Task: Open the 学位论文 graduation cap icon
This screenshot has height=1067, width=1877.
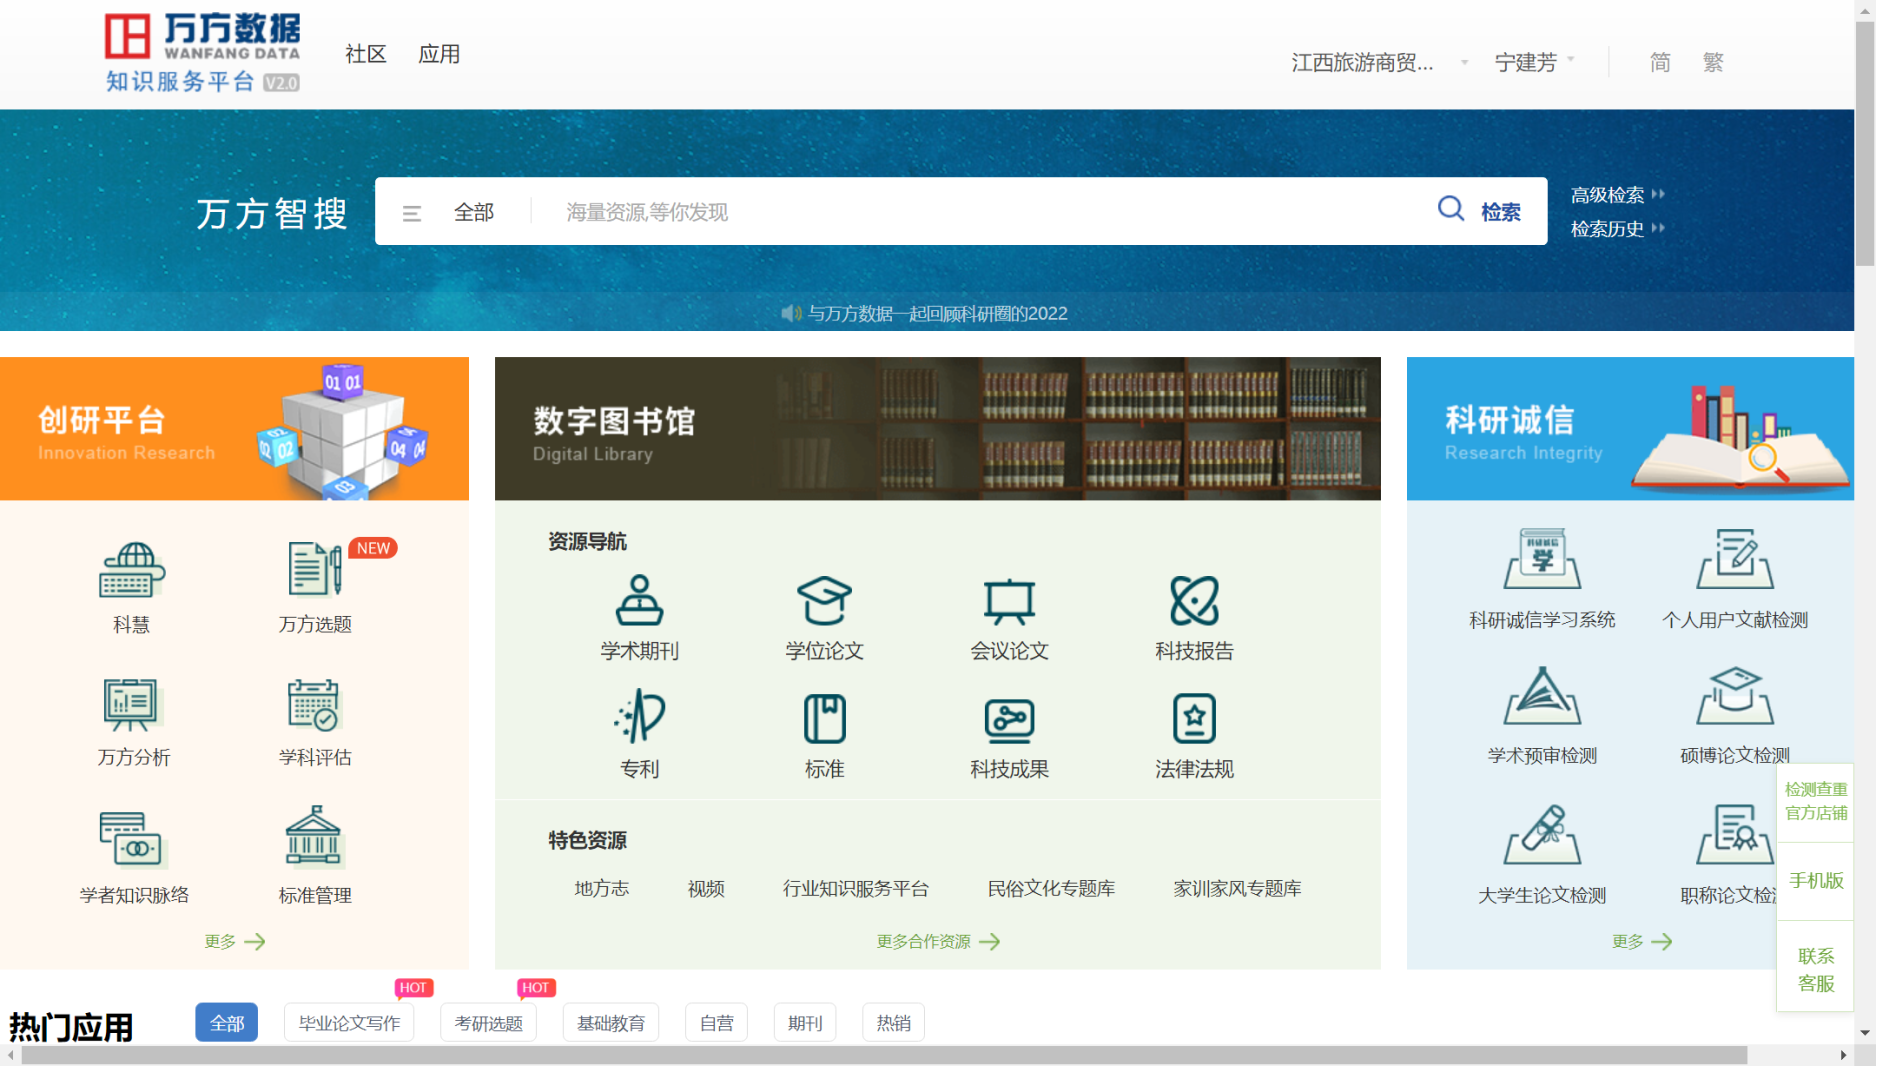Action: coord(824,600)
